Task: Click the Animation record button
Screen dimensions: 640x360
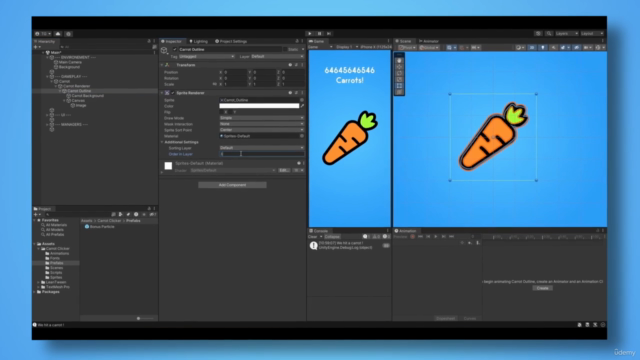Action: click(x=413, y=237)
